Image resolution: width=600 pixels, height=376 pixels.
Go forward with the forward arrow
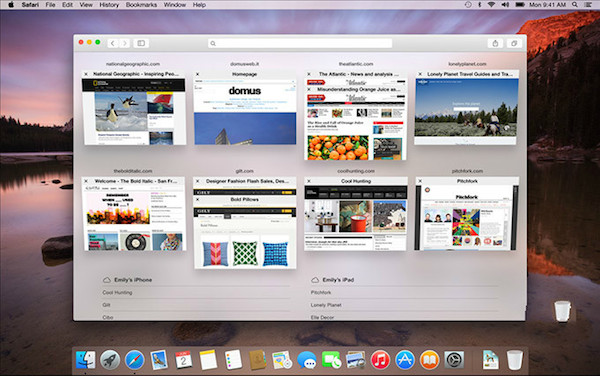124,43
